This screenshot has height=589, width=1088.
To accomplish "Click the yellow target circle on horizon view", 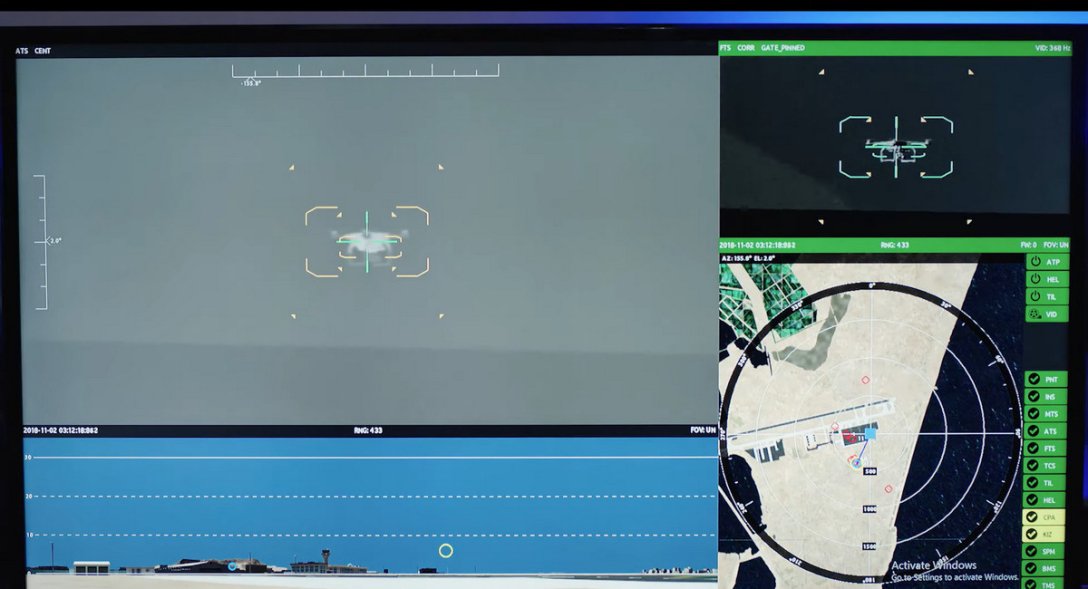I will [446, 551].
